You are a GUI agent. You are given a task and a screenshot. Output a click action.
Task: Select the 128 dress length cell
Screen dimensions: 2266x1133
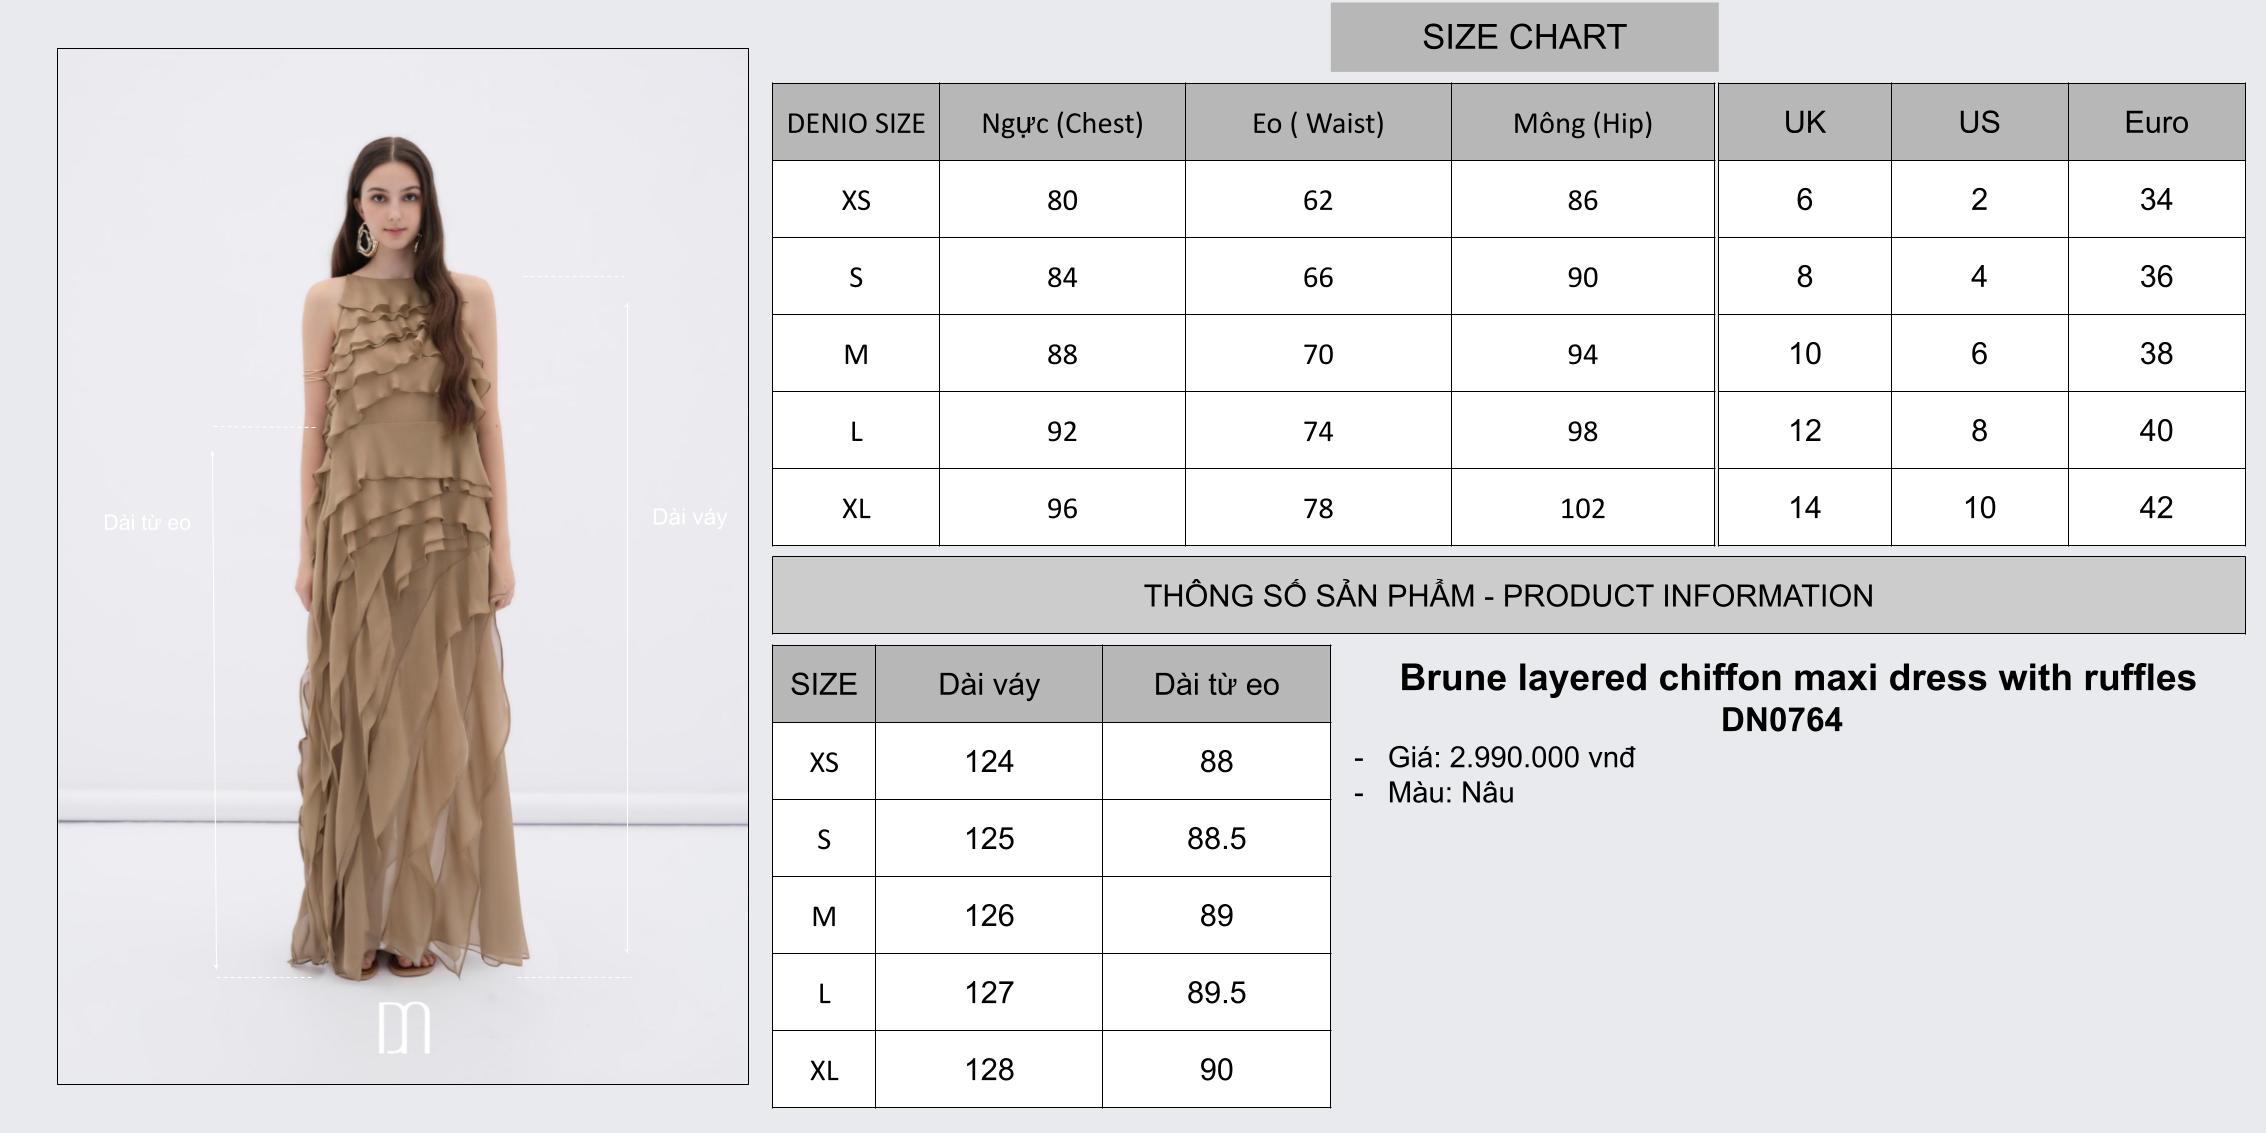[x=989, y=1070]
